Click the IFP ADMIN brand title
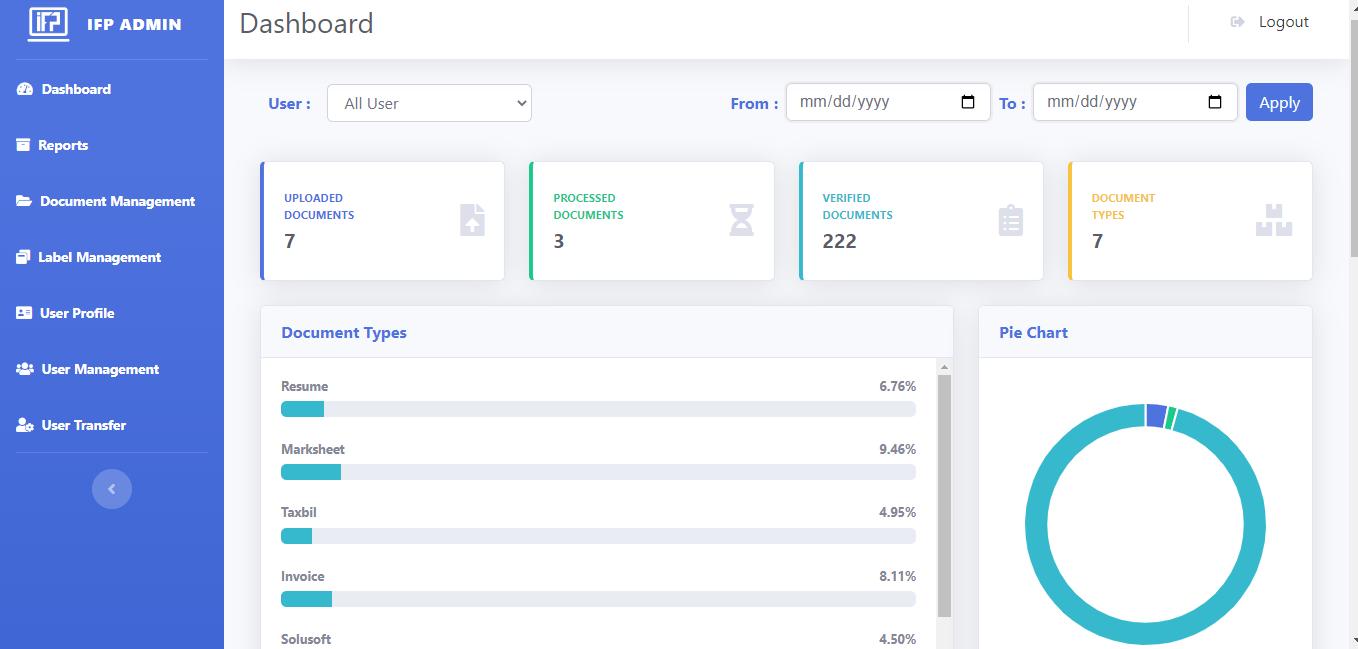This screenshot has height=649, width=1358. [134, 24]
